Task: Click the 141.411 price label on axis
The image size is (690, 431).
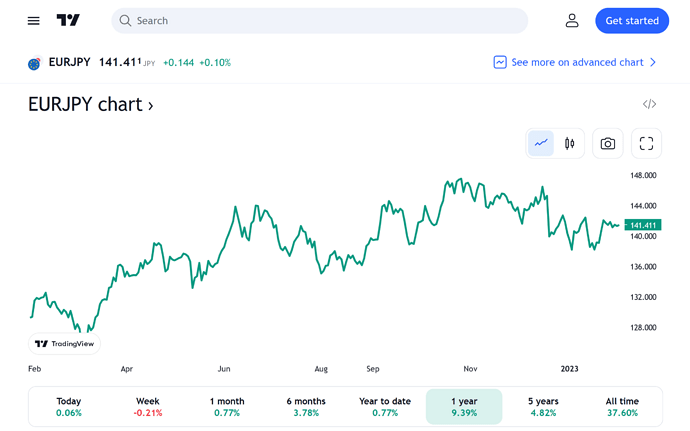Action: click(642, 225)
